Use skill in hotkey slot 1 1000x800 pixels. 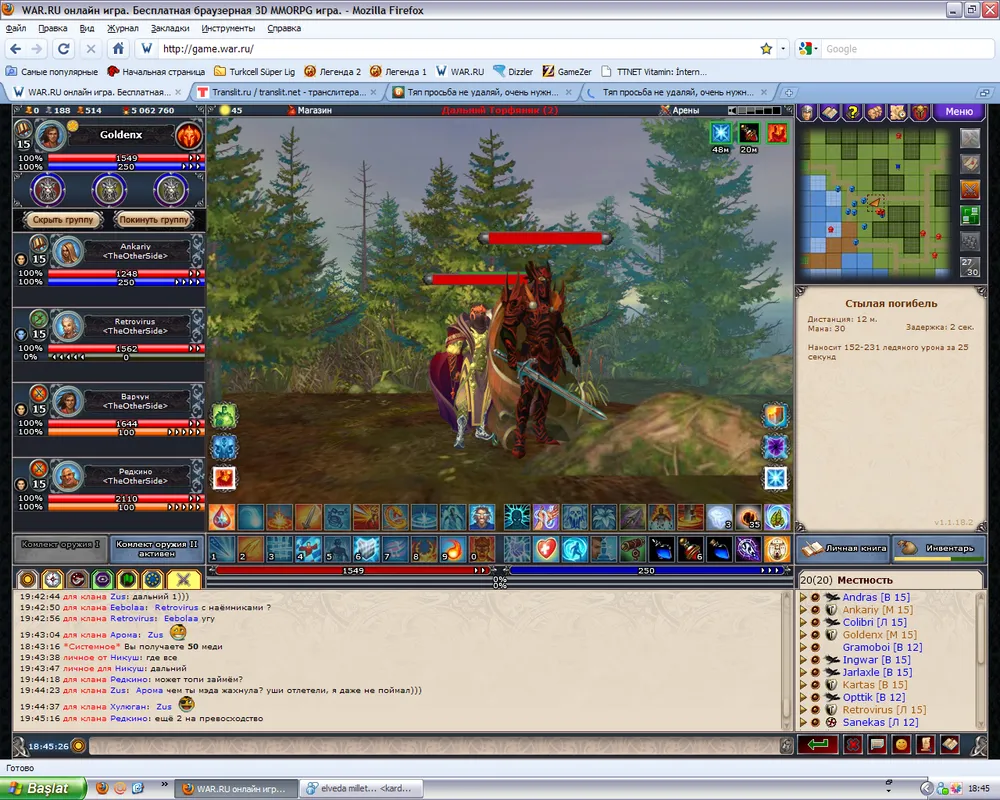click(x=223, y=549)
